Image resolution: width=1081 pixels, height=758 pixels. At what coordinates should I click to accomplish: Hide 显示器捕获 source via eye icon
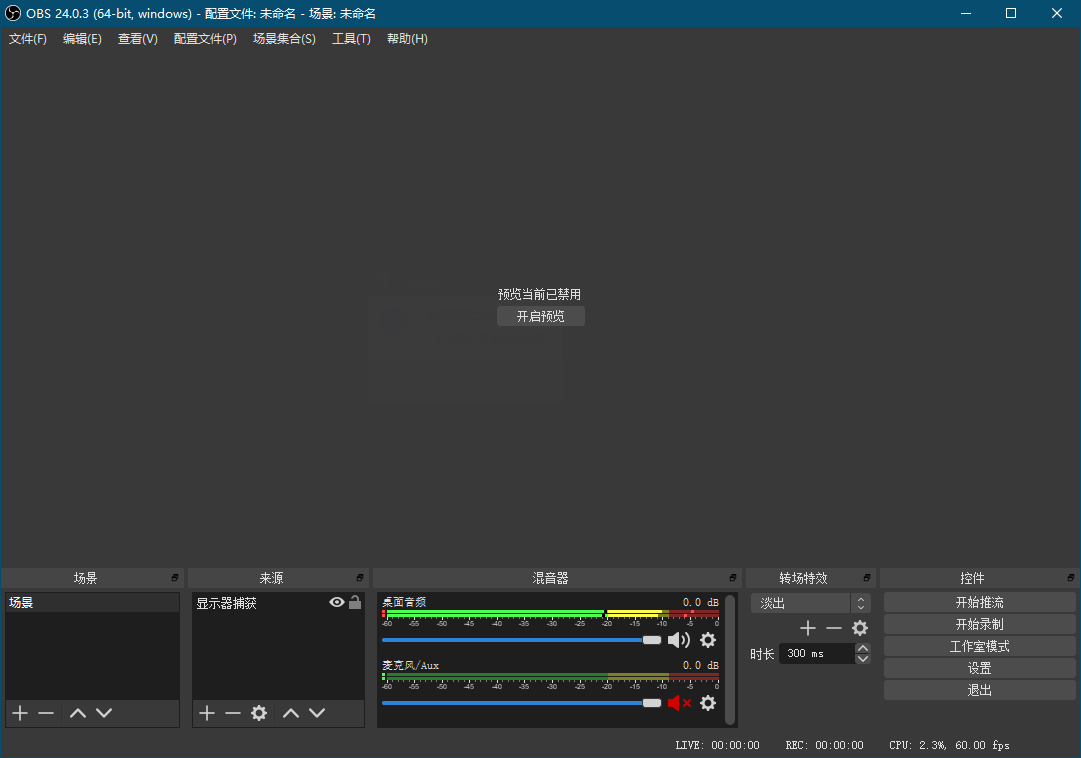pyautogui.click(x=336, y=602)
